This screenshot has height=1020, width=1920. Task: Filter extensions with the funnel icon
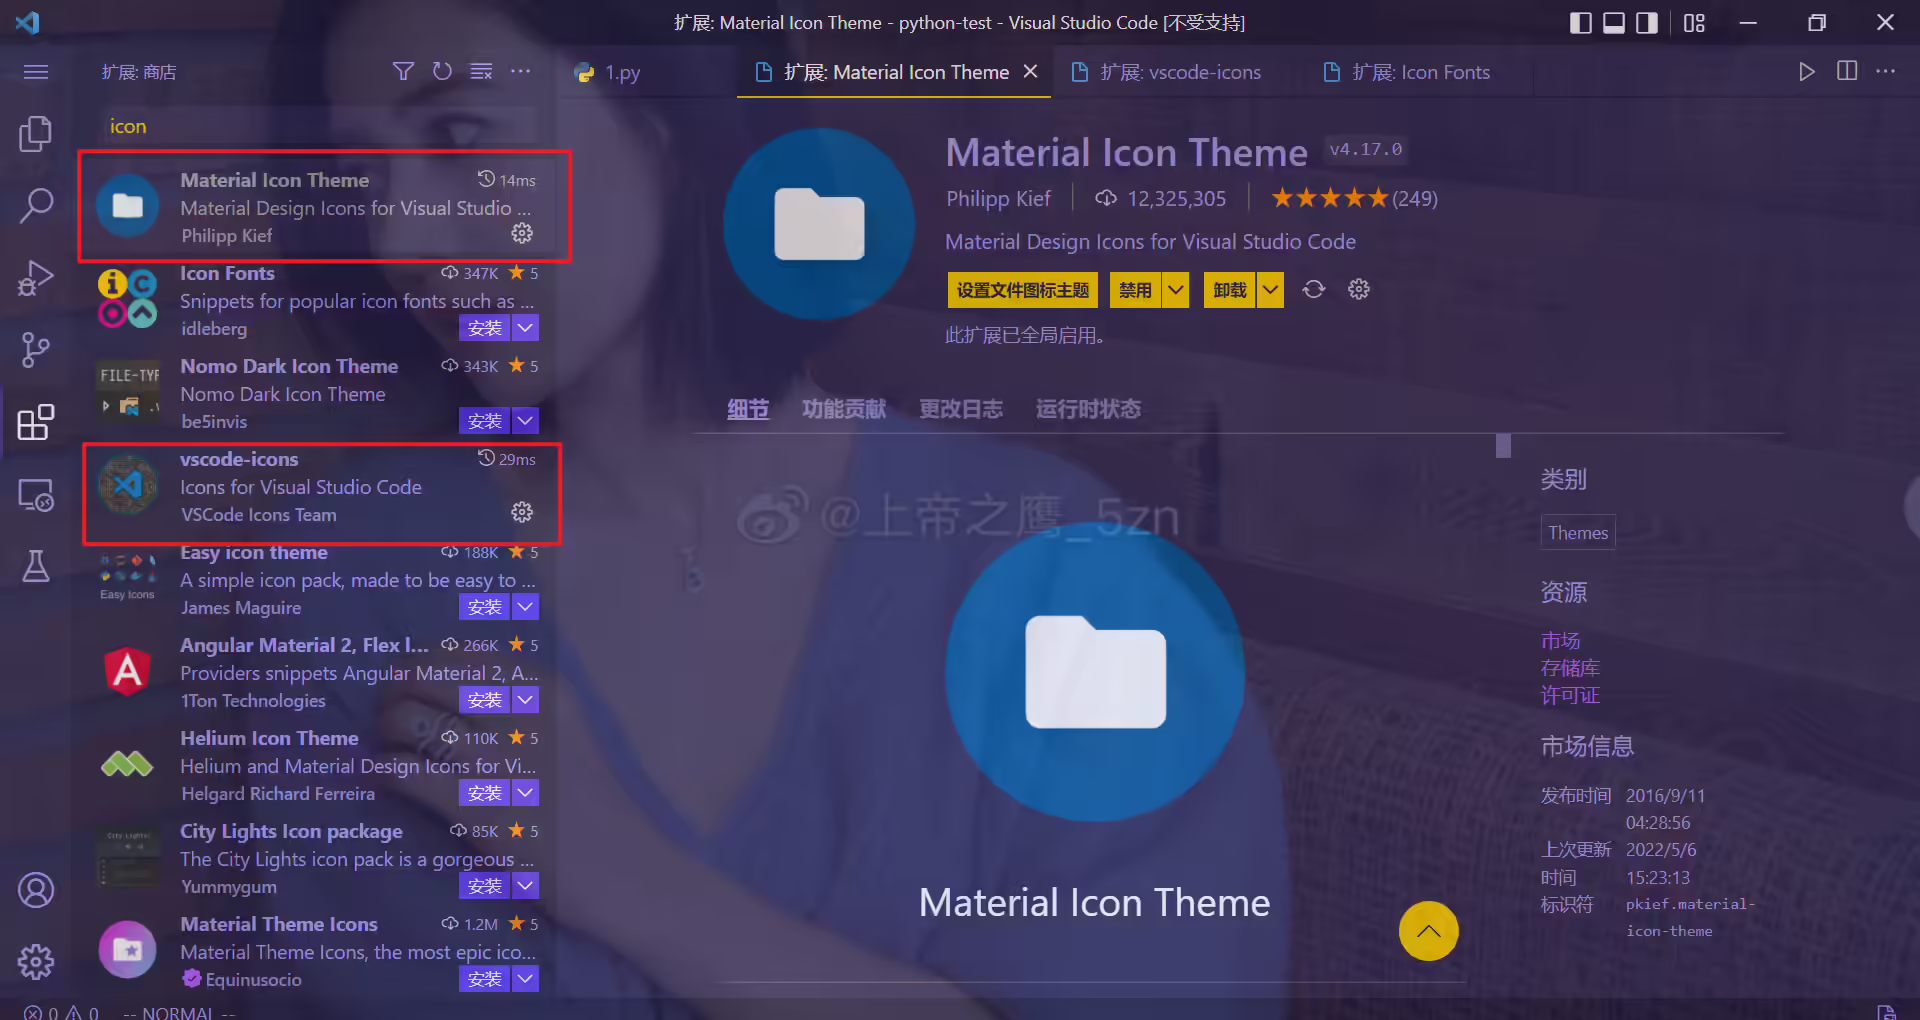click(403, 71)
